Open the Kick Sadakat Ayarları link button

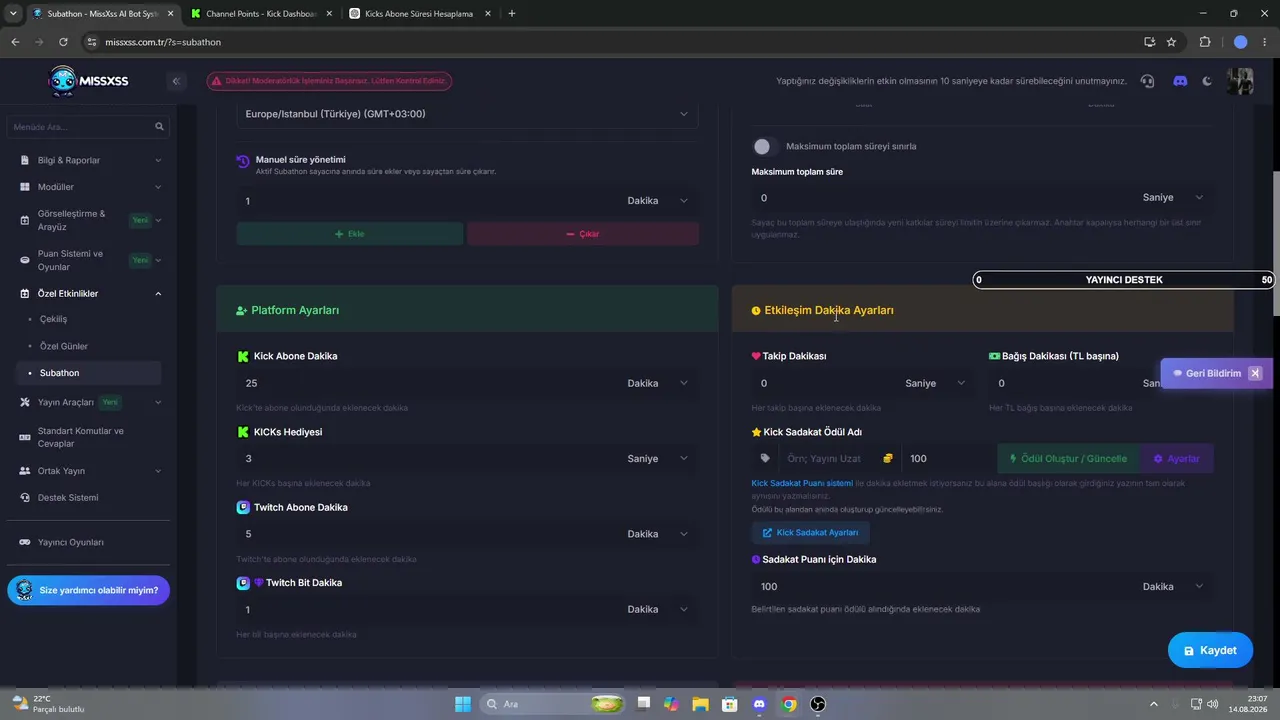click(810, 533)
